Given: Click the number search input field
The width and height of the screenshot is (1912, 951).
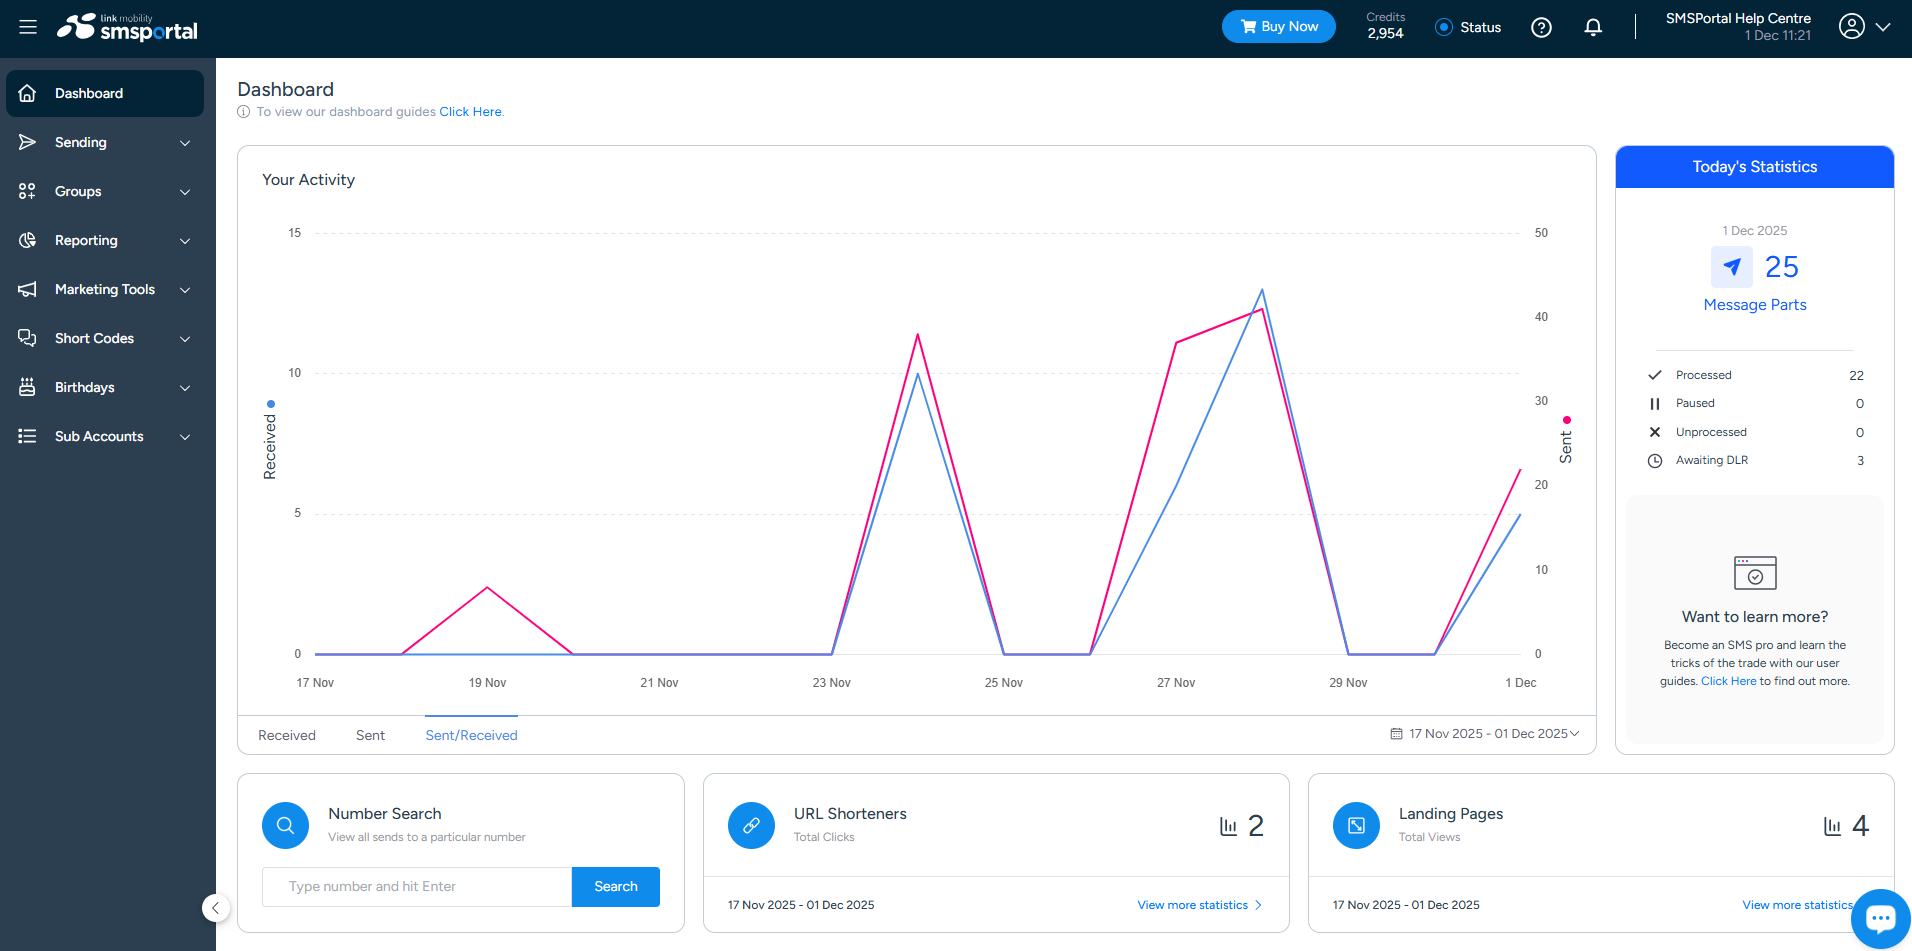Looking at the screenshot, I should tap(417, 887).
